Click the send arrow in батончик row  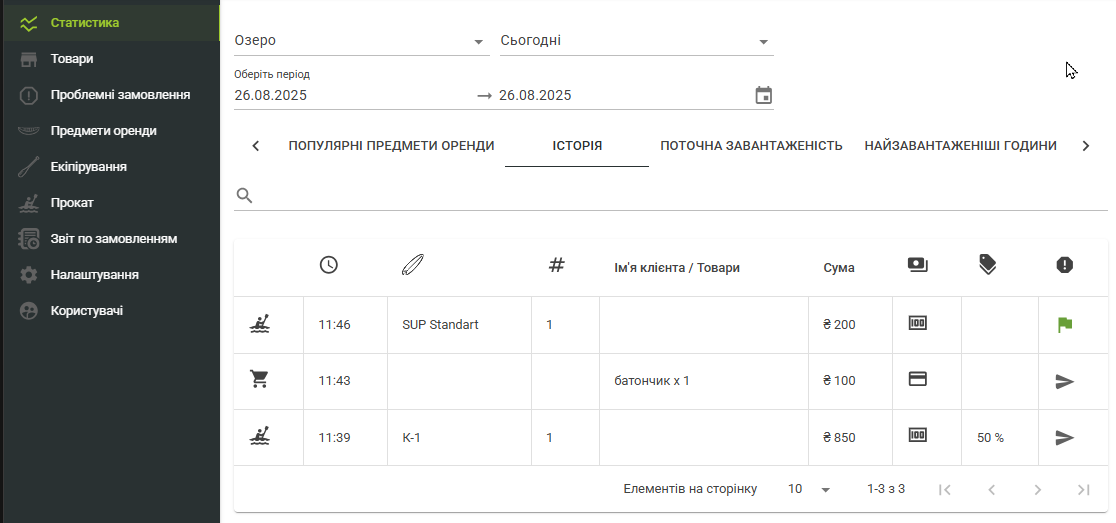[1064, 381]
